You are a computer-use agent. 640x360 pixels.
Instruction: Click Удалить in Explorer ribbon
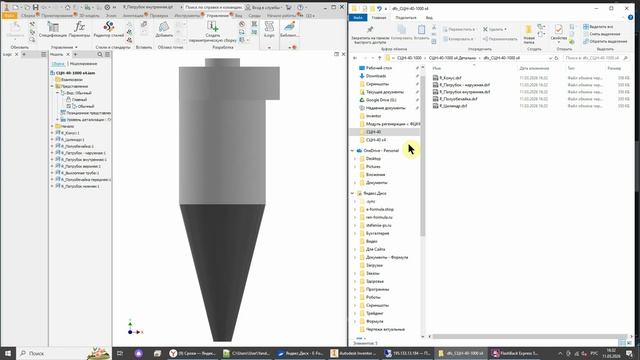click(x=495, y=29)
